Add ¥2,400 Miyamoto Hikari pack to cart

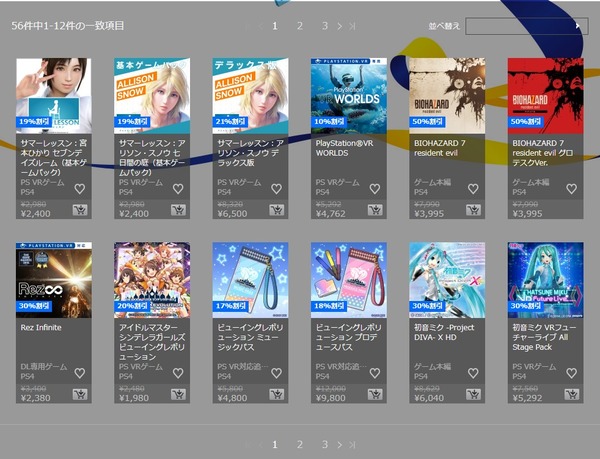pyautogui.click(x=80, y=210)
